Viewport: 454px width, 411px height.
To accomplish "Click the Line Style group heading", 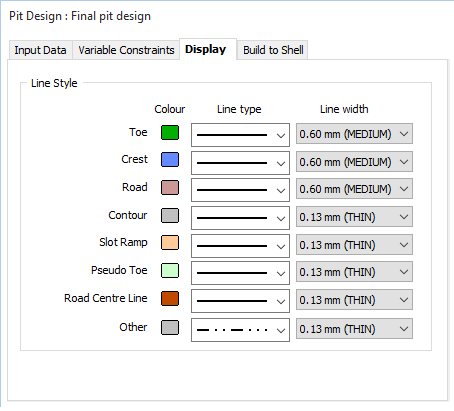I will click(x=54, y=83).
